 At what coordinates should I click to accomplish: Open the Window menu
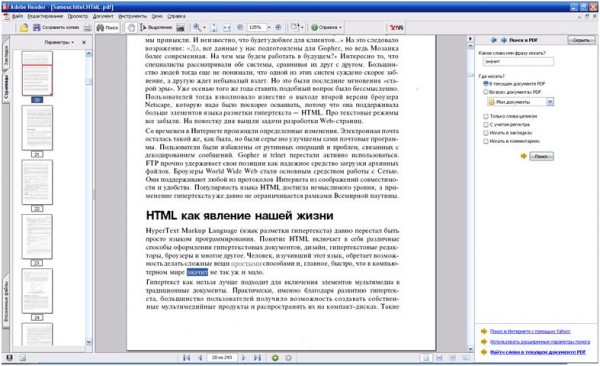157,16
